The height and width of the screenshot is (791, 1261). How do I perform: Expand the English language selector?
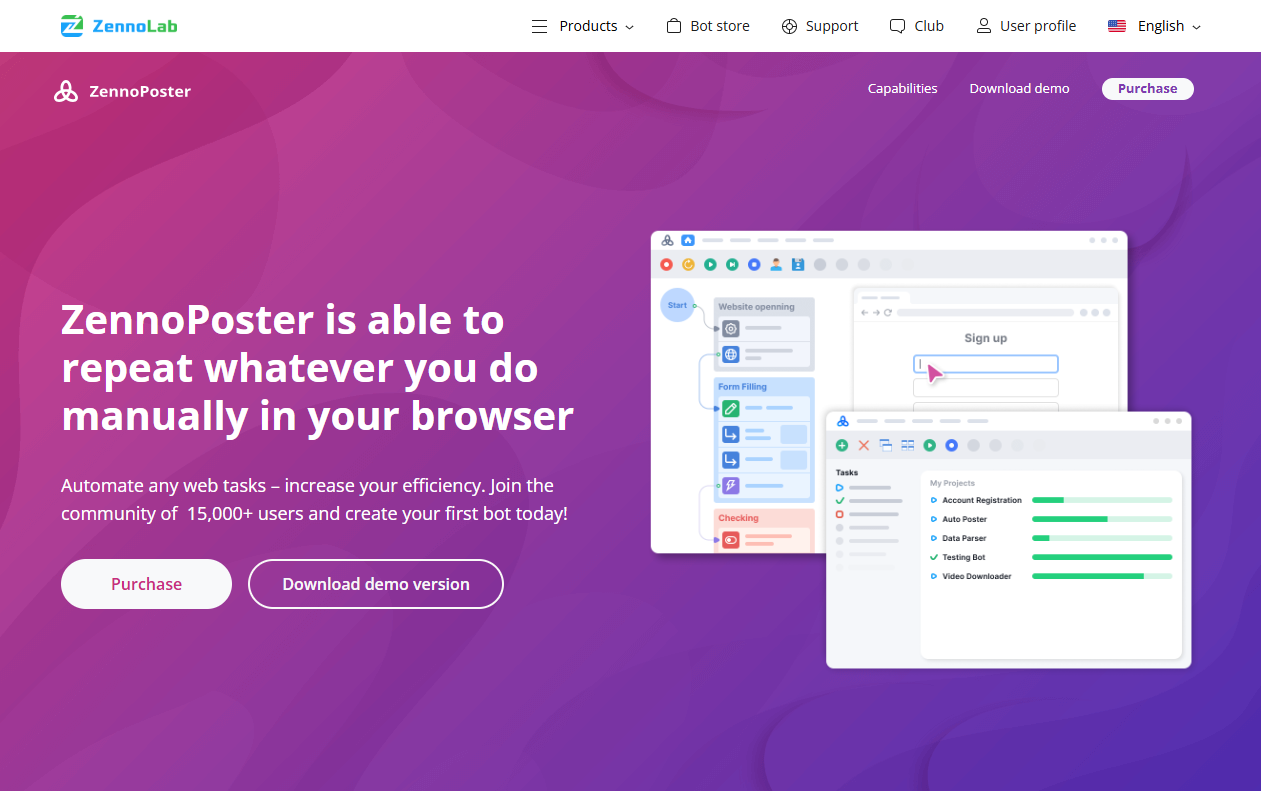point(1154,26)
